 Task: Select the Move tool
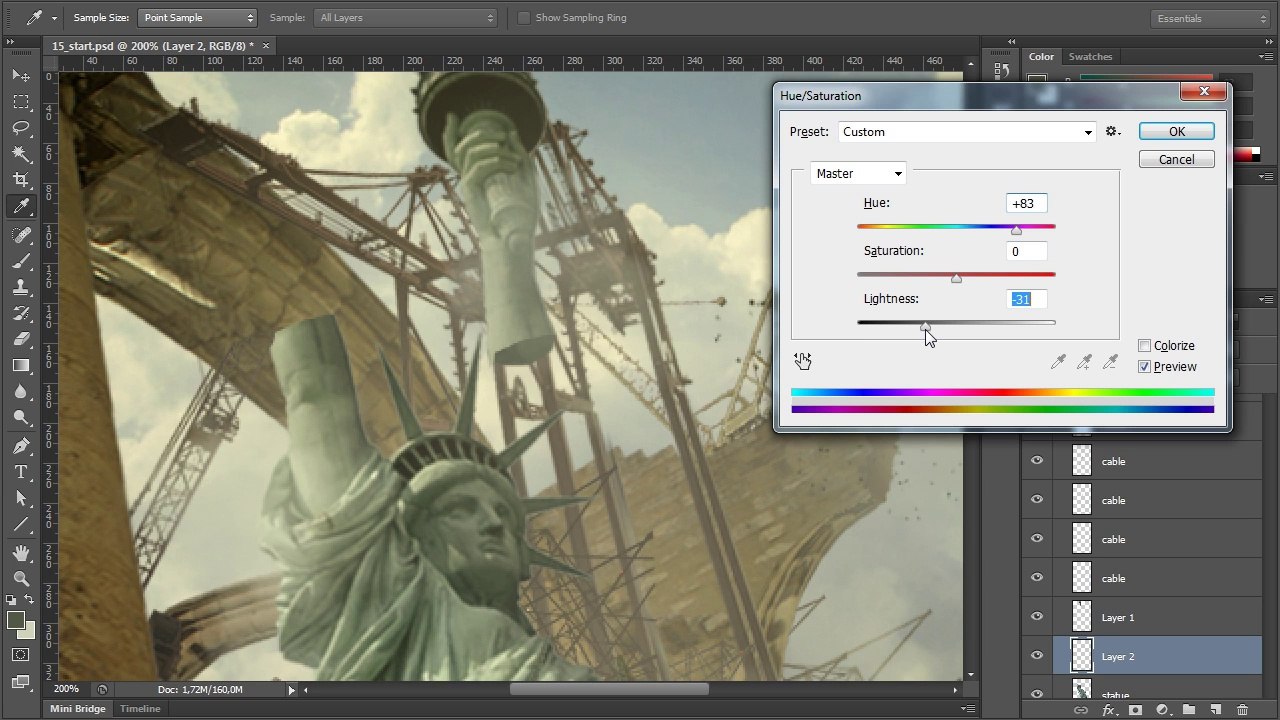click(21, 76)
